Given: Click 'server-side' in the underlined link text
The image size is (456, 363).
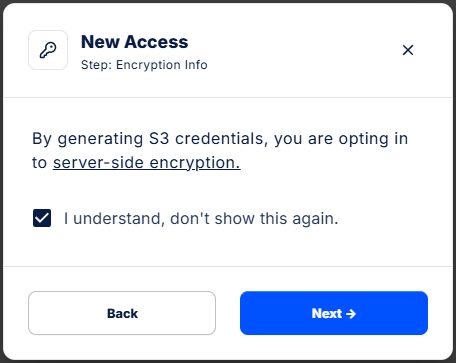Looking at the screenshot, I should point(98,163).
